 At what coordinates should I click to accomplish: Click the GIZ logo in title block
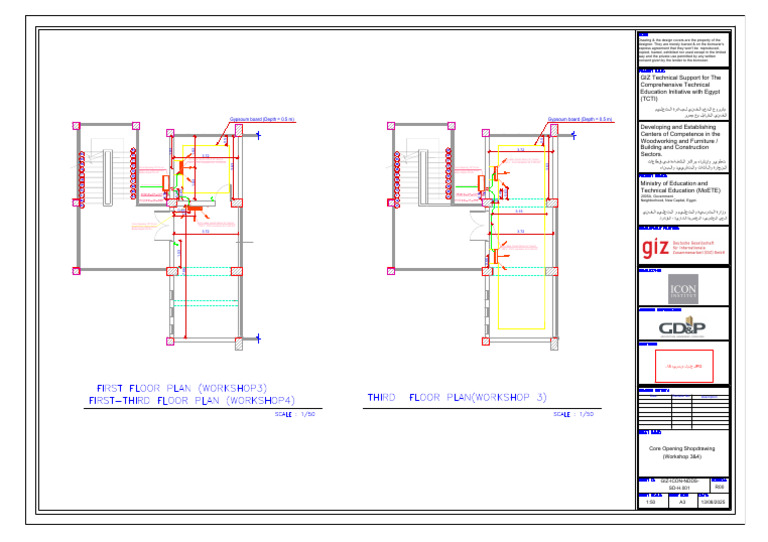pos(655,247)
